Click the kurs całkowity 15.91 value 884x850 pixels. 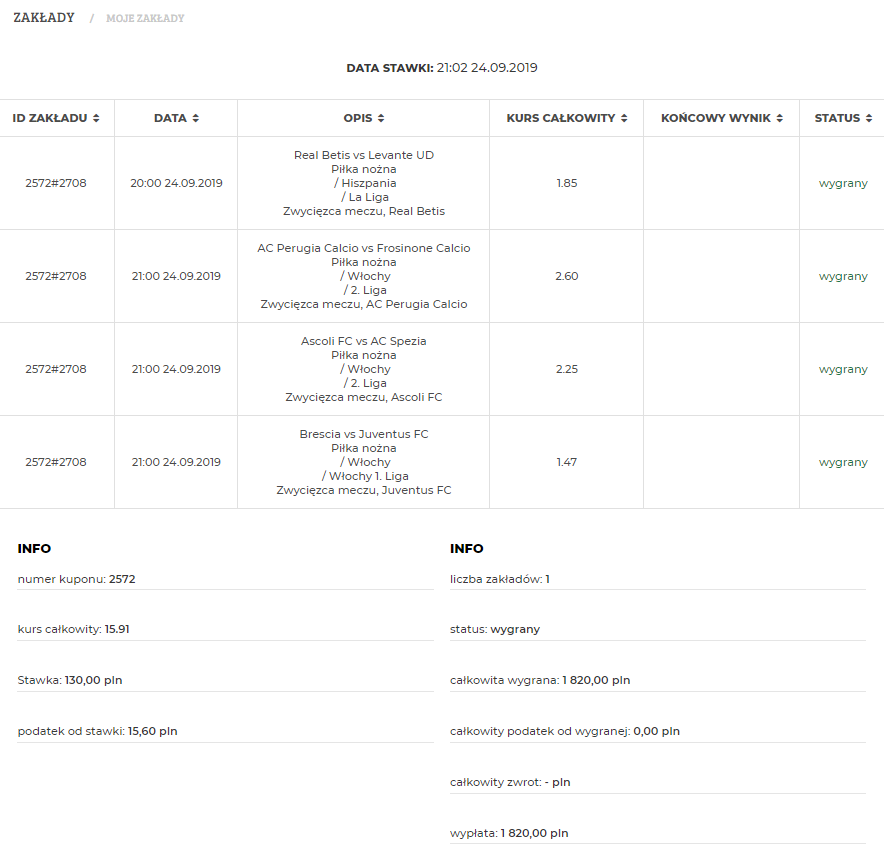coord(117,630)
